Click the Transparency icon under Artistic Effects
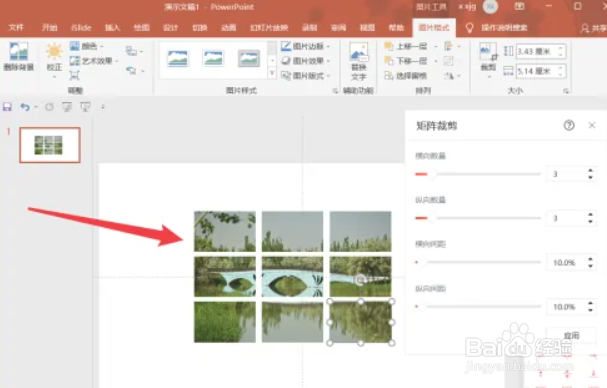The width and height of the screenshot is (607, 388). pos(74,75)
